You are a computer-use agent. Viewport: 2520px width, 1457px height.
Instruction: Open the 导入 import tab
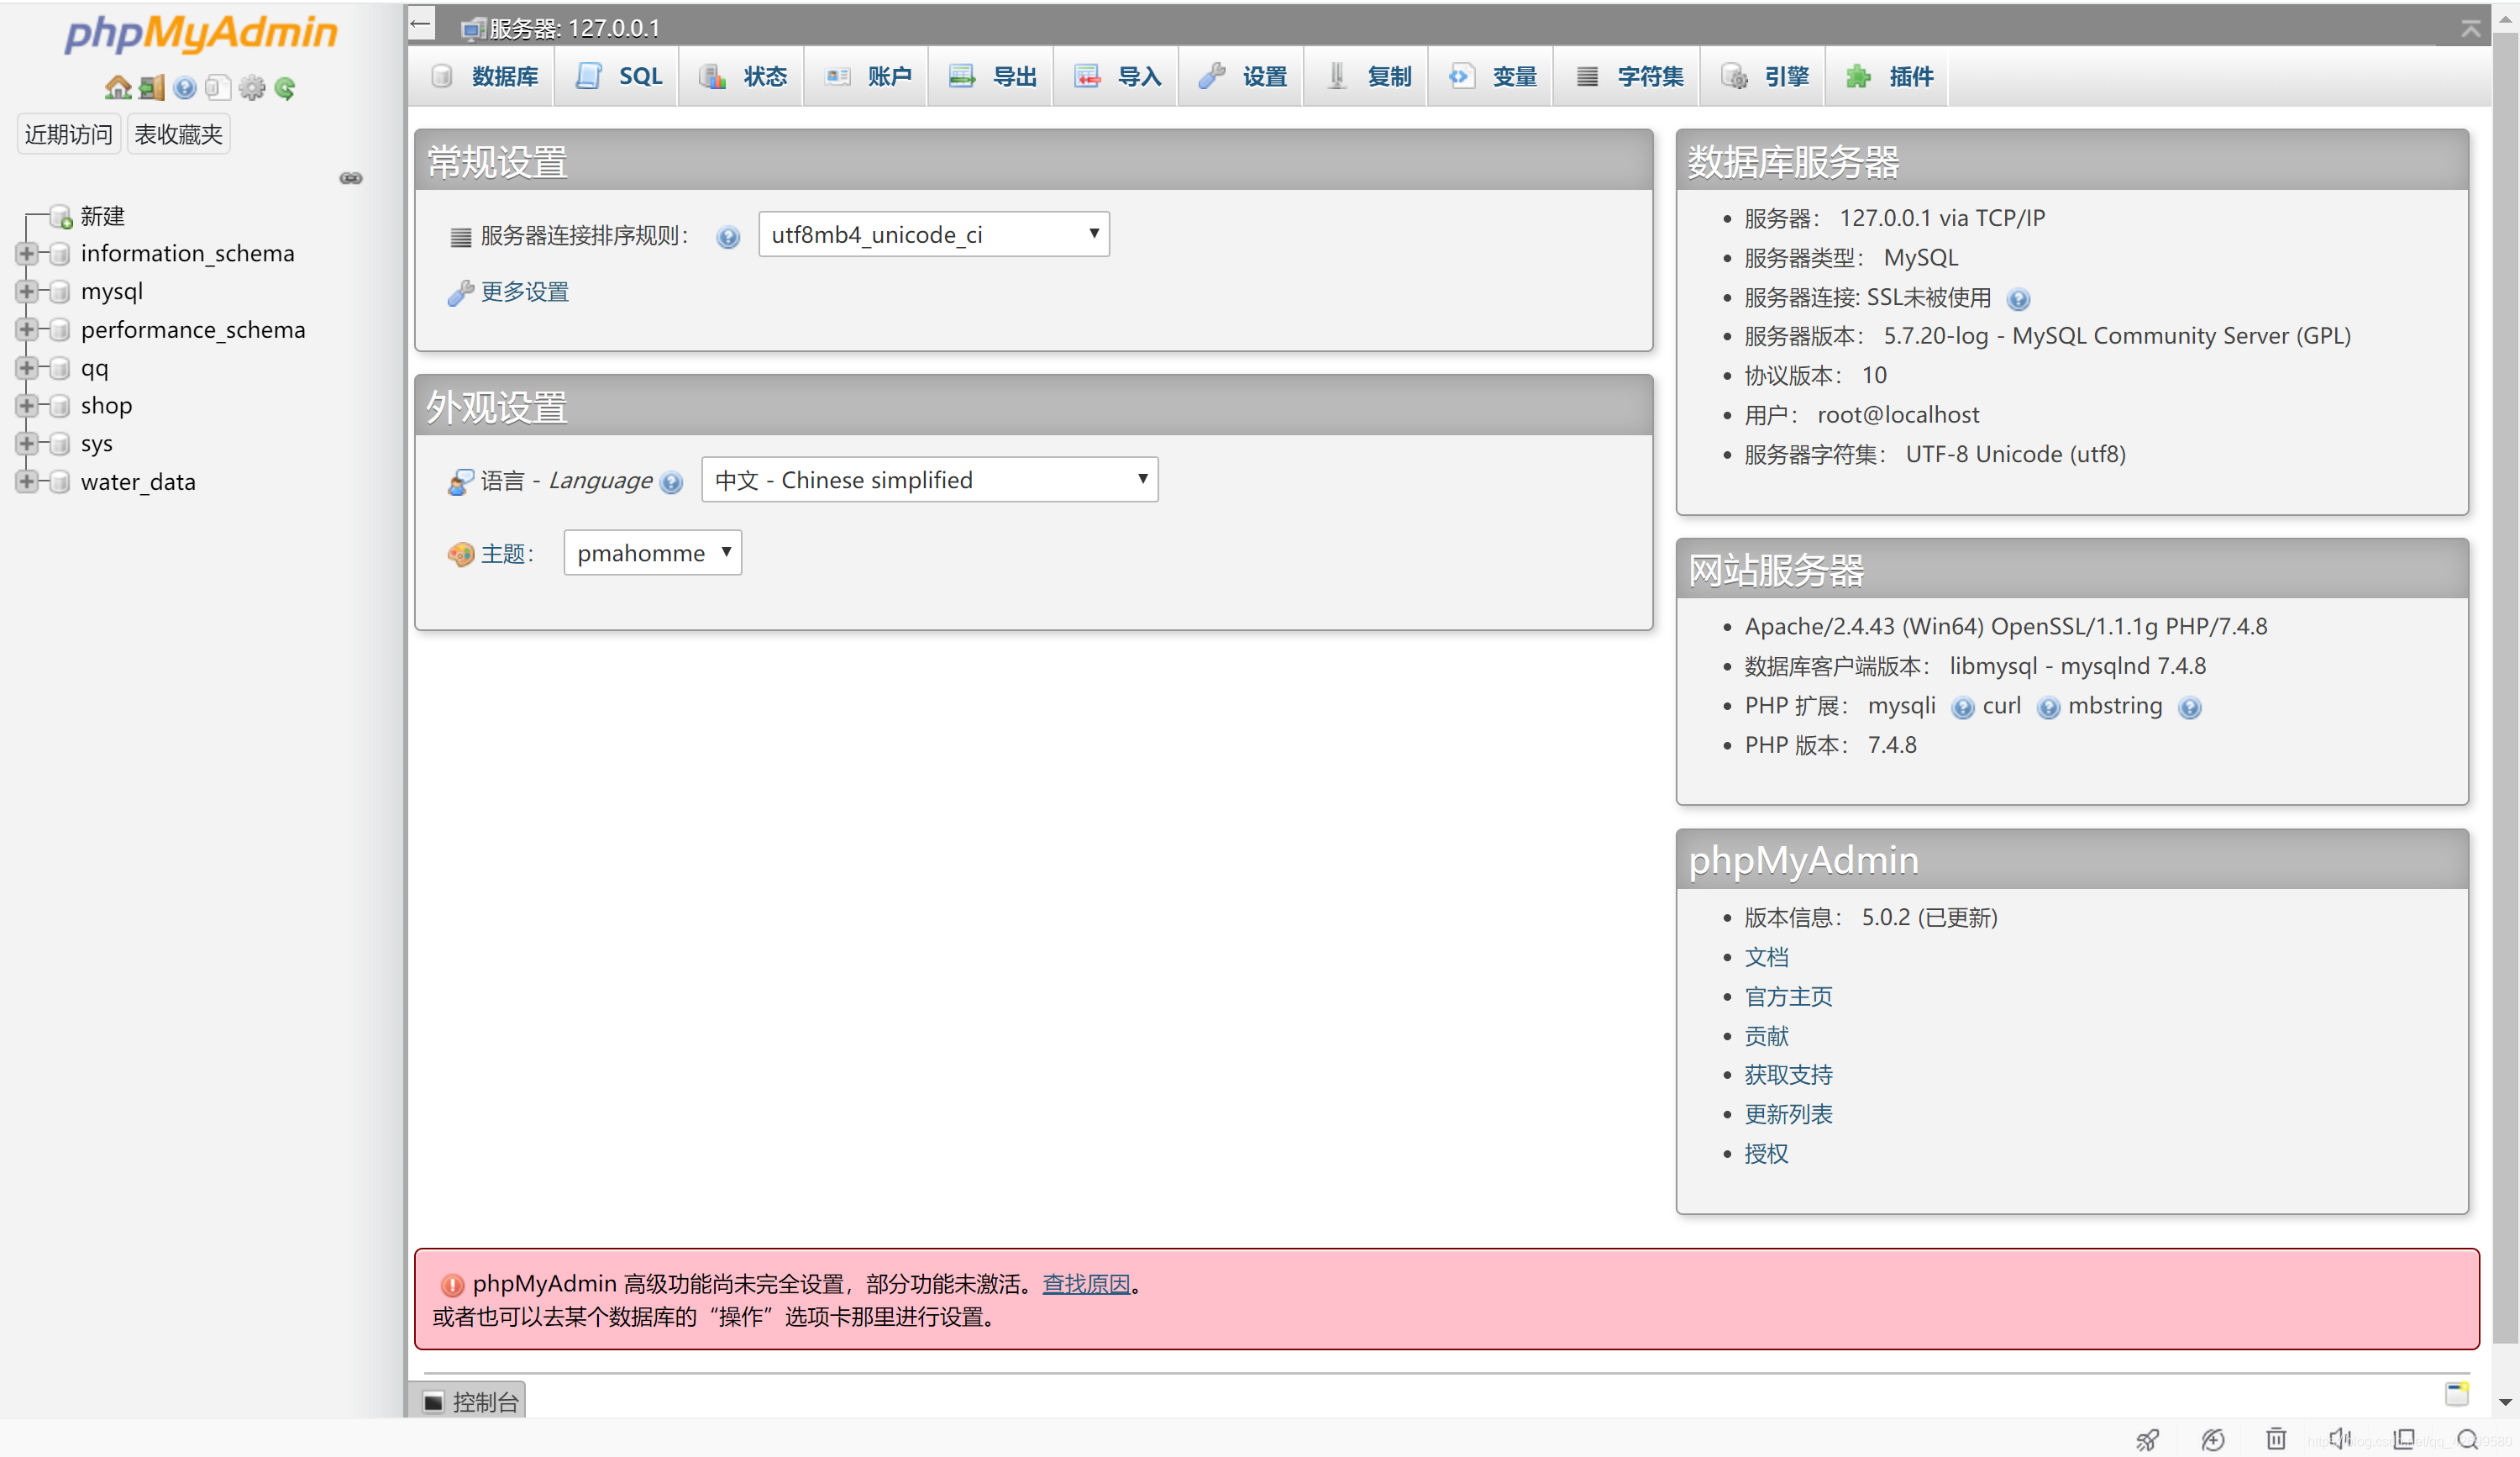(x=1116, y=76)
